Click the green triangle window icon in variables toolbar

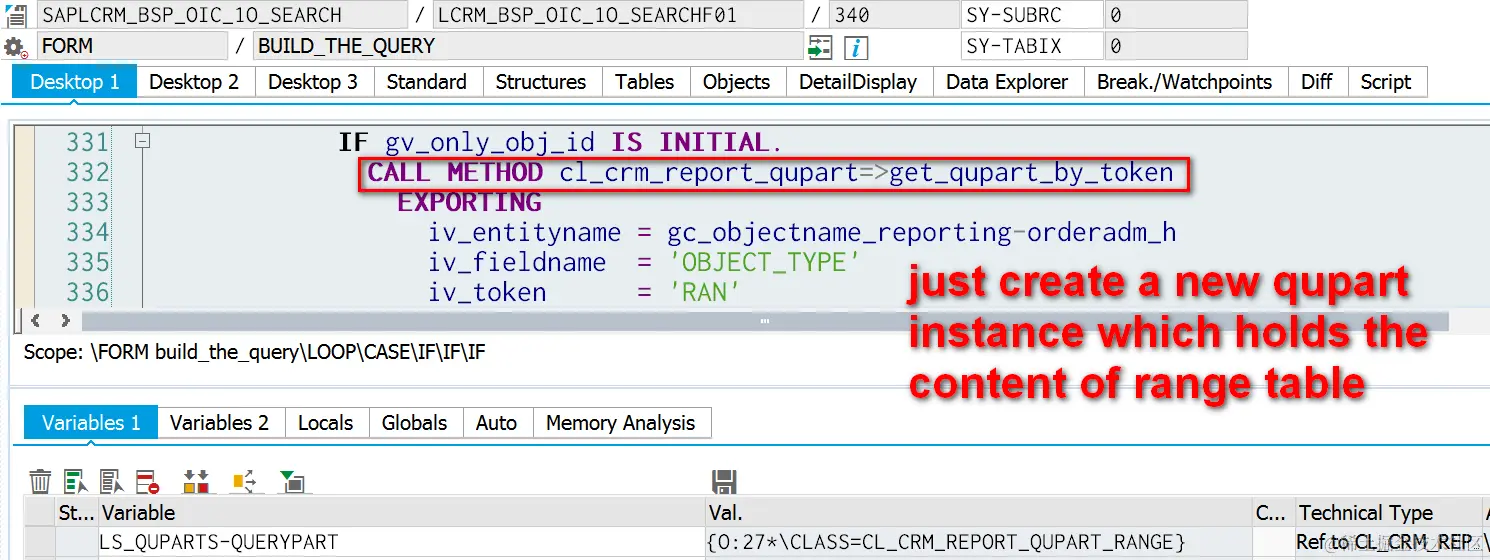tap(292, 482)
